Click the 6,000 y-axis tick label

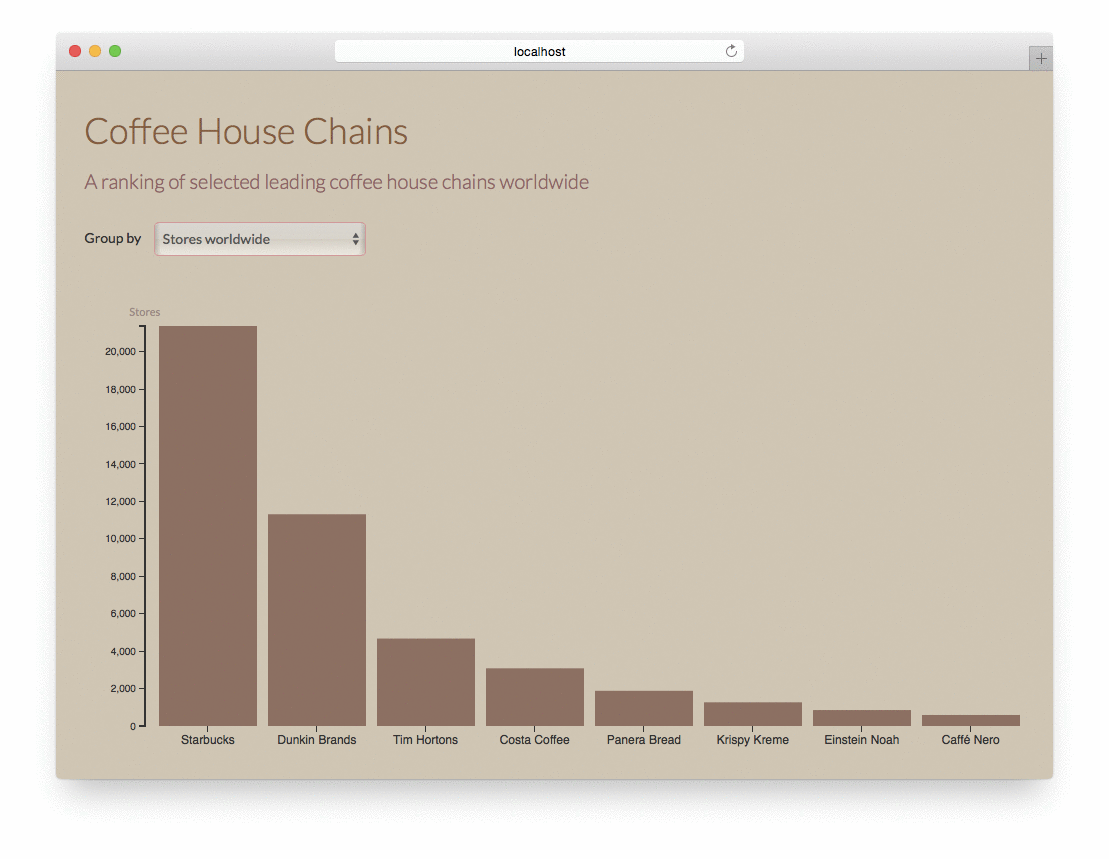coord(123,614)
